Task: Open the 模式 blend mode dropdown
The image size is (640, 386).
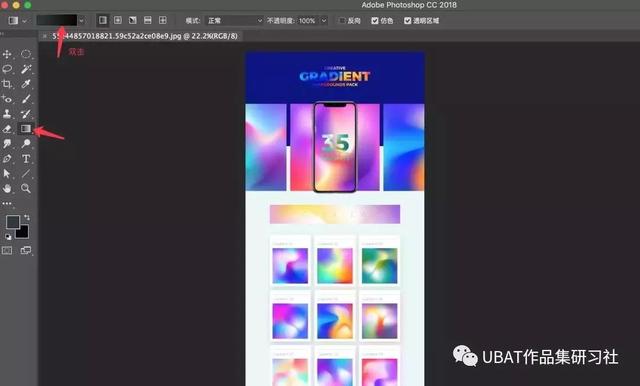Action: pyautogui.click(x=234, y=20)
